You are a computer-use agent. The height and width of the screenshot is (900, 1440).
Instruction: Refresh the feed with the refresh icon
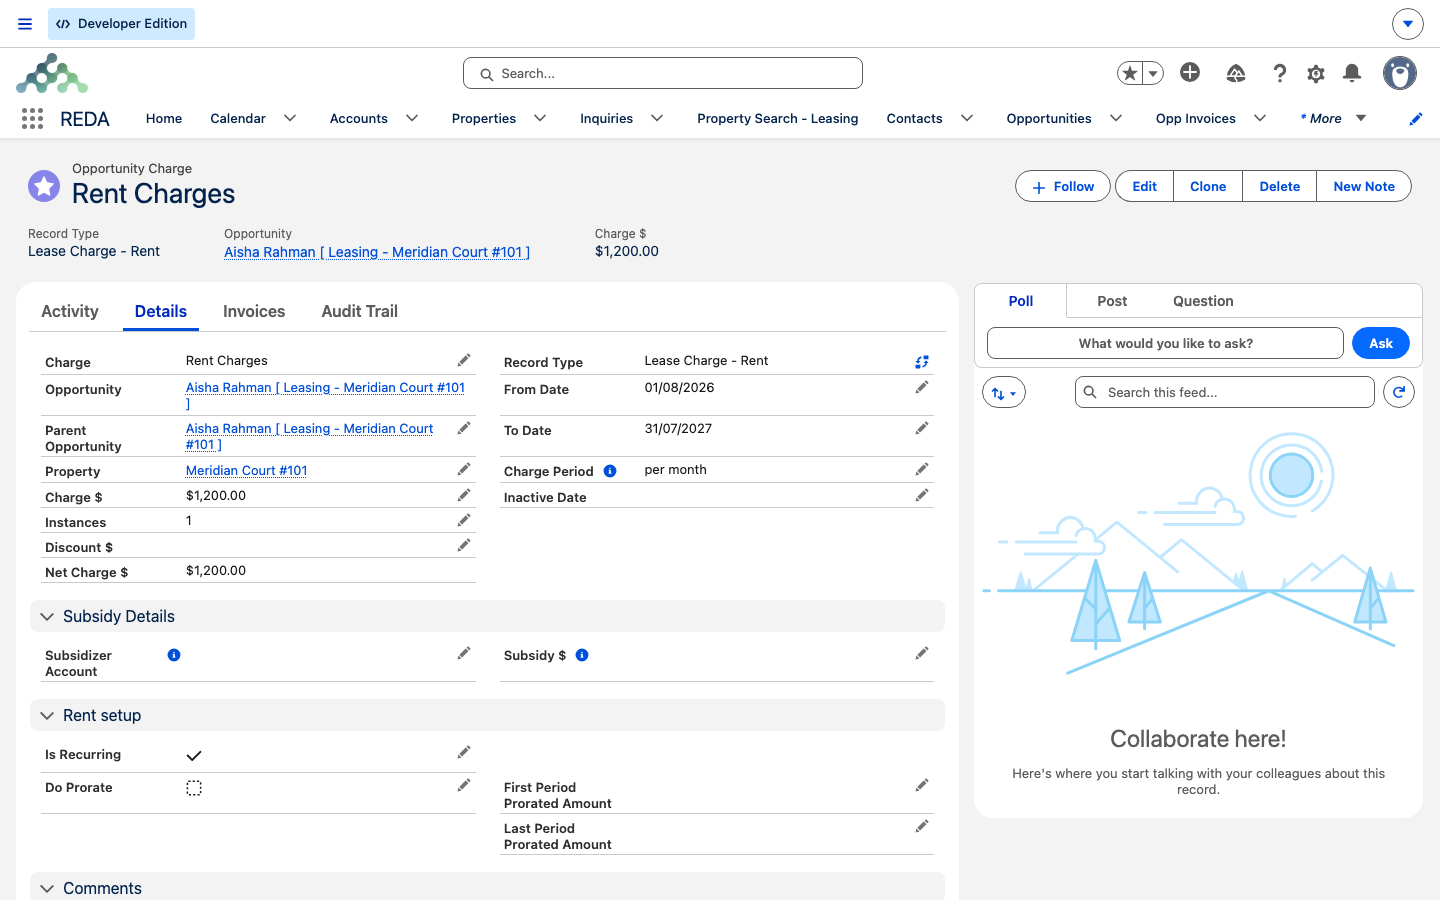1399,392
